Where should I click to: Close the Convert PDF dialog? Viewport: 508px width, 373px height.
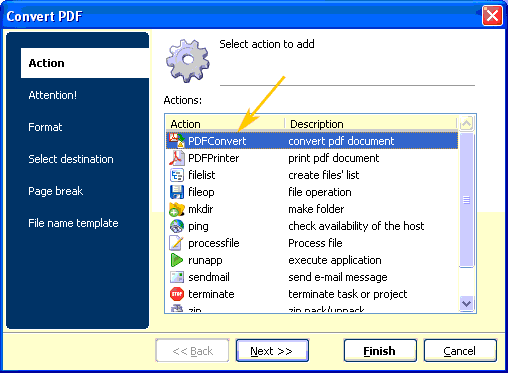tap(492, 15)
